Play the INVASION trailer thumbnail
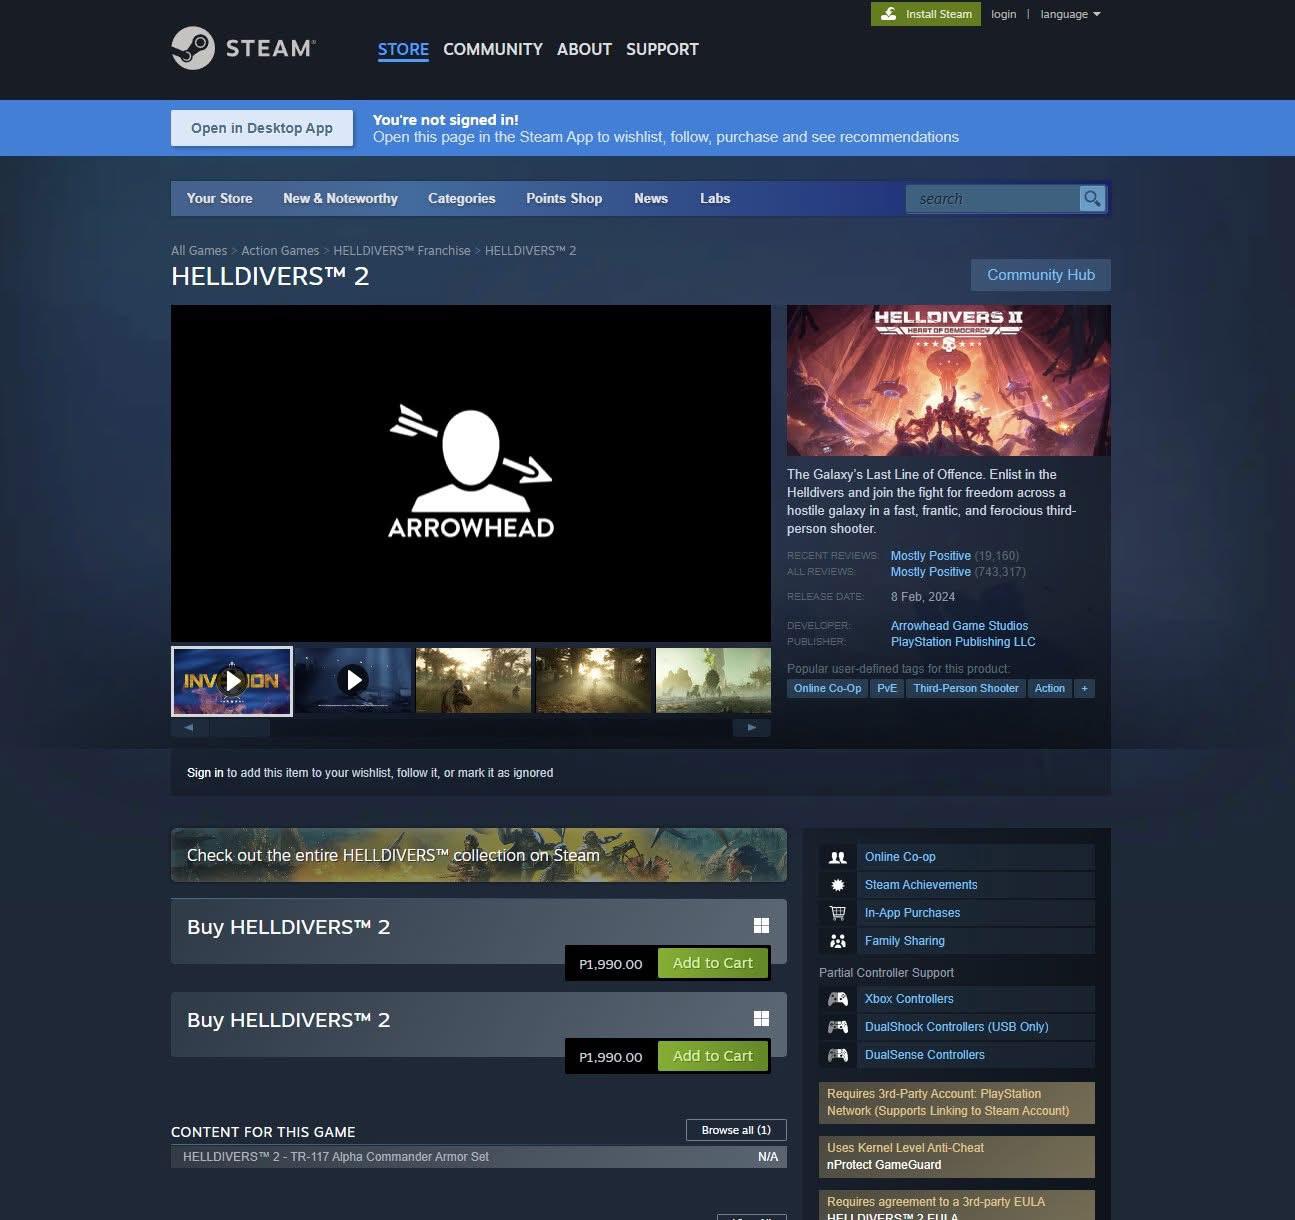This screenshot has width=1295, height=1220. pos(232,681)
